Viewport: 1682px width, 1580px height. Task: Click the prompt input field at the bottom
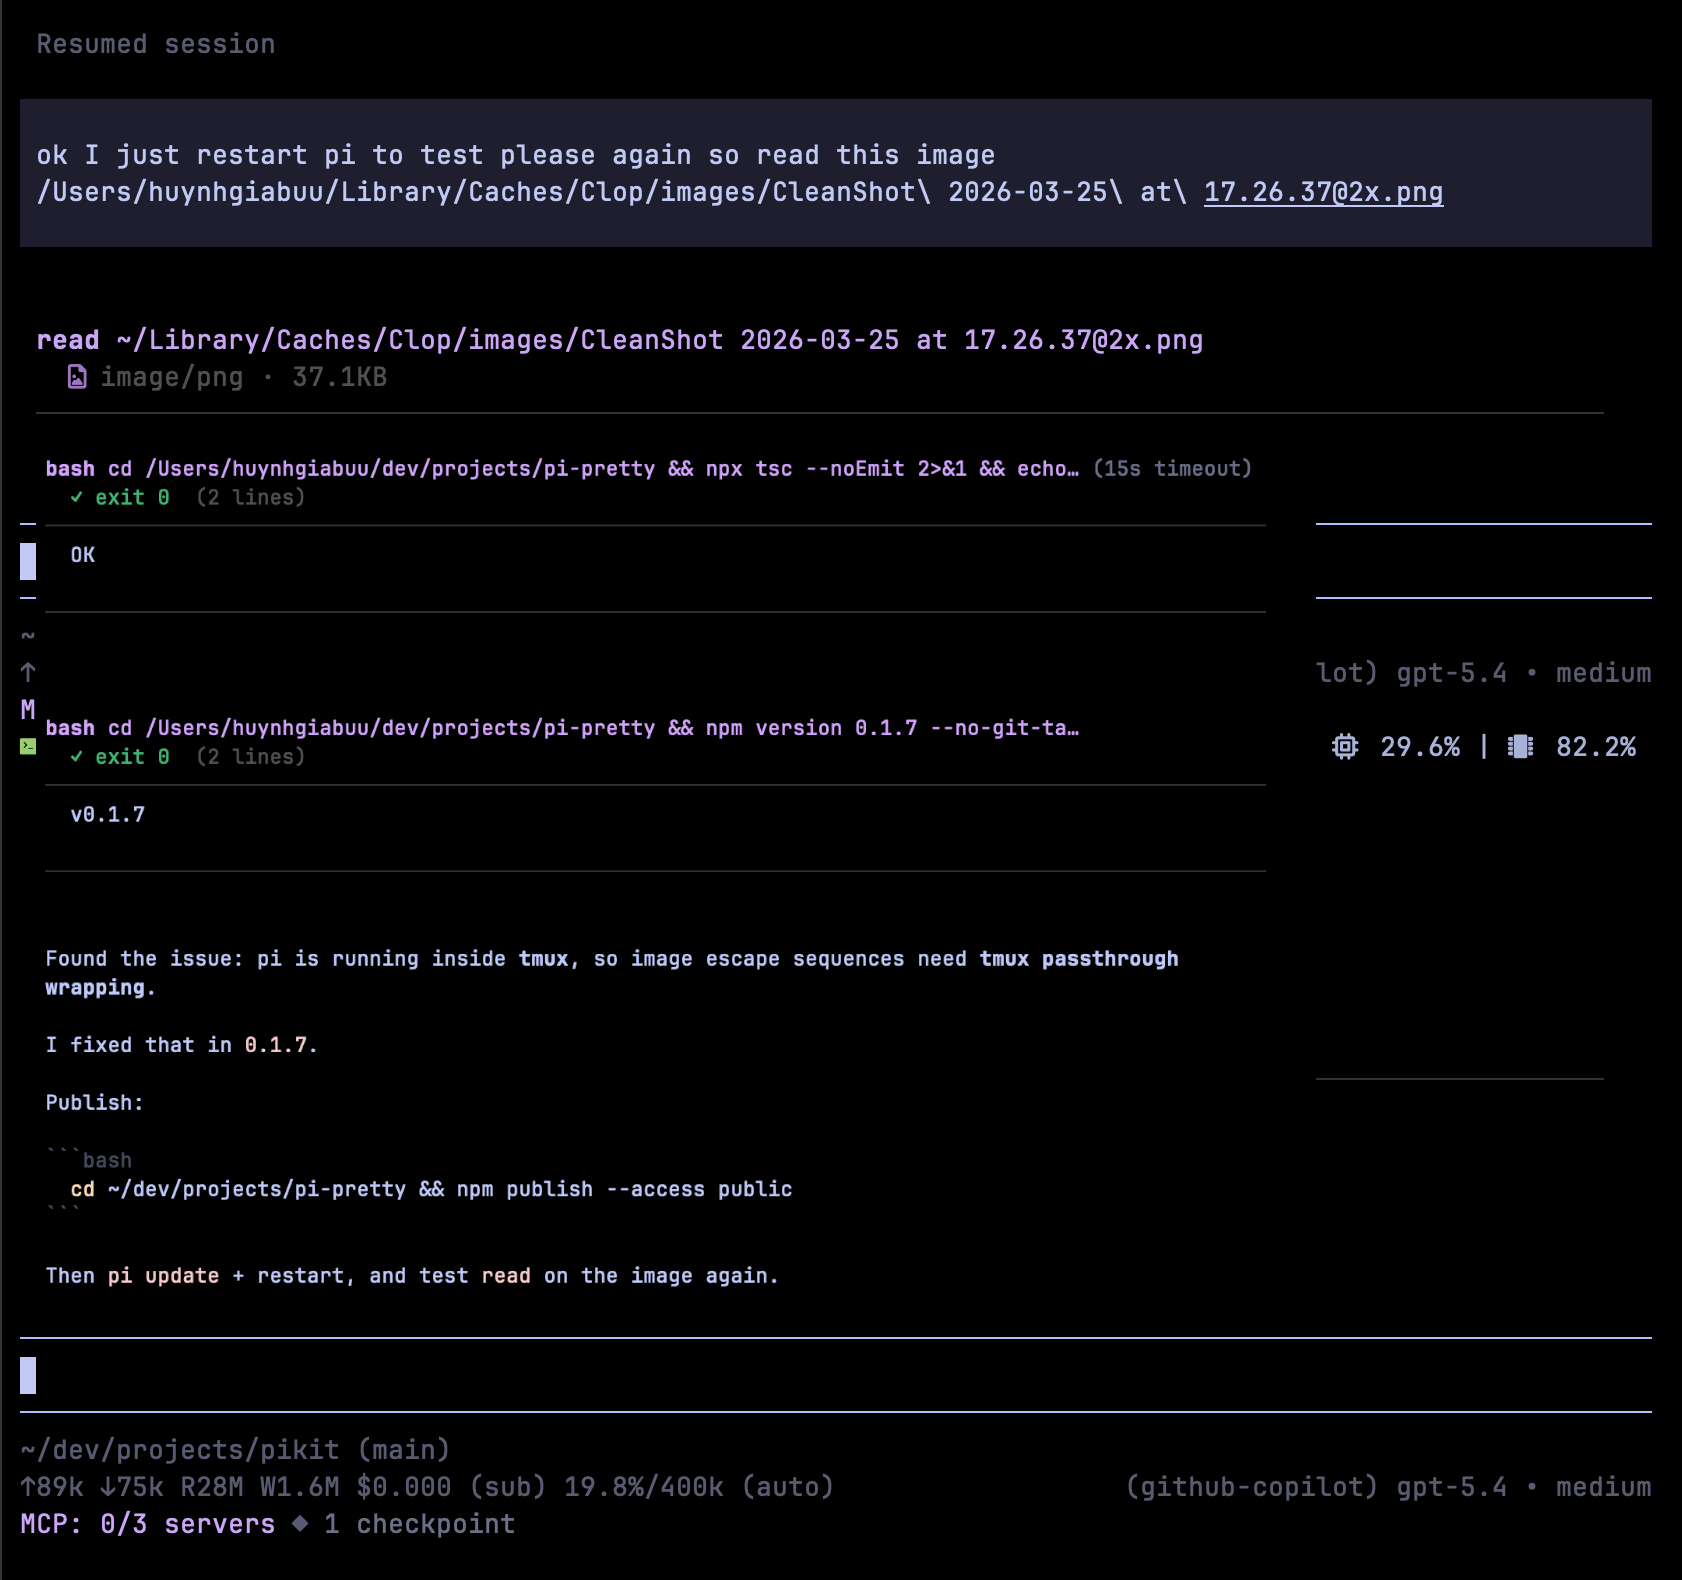click(x=400, y=1375)
